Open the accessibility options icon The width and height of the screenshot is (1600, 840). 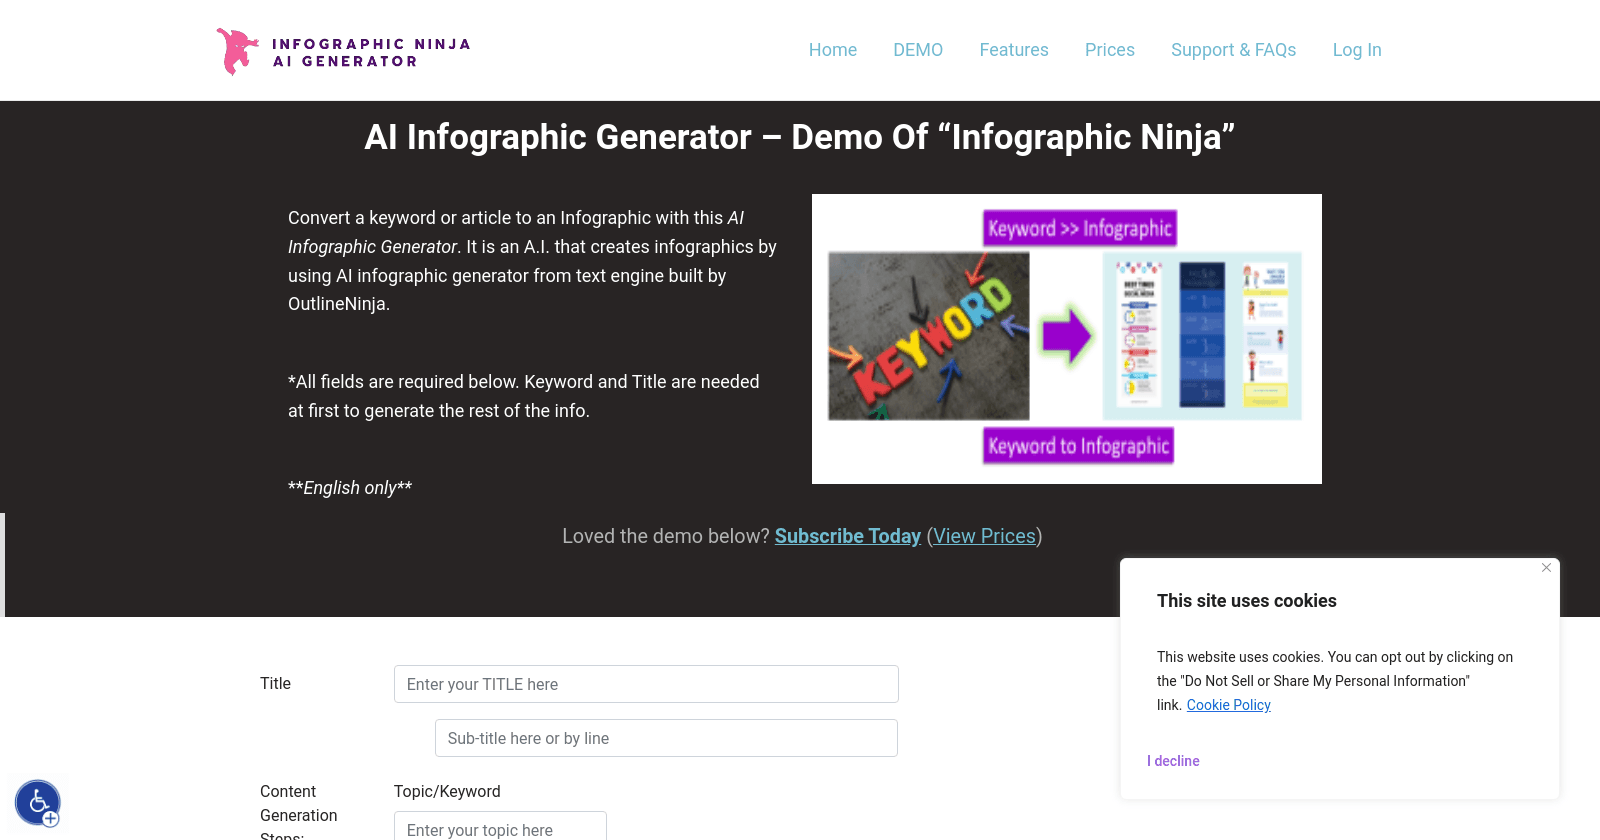coord(38,802)
